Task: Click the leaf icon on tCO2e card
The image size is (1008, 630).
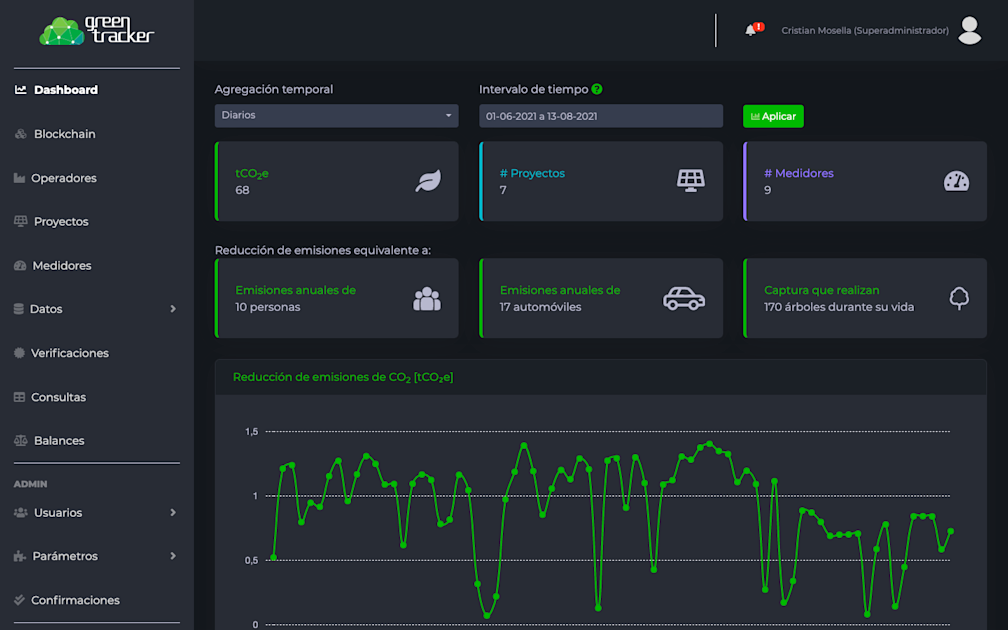Action: pos(429,180)
